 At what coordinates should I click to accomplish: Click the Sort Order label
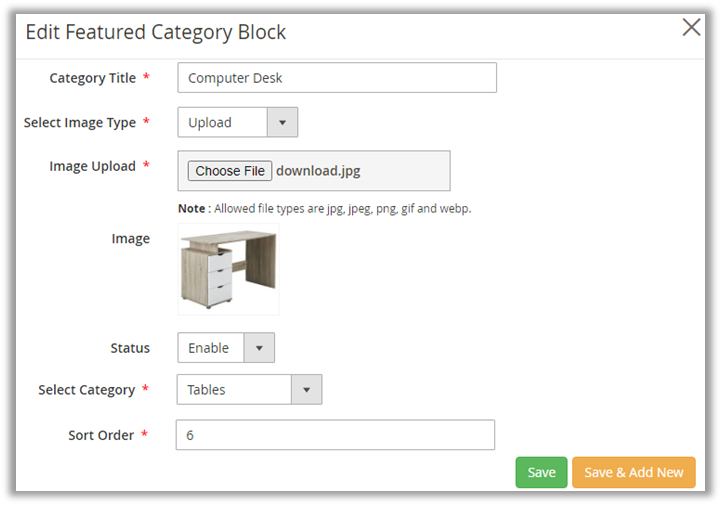101,435
